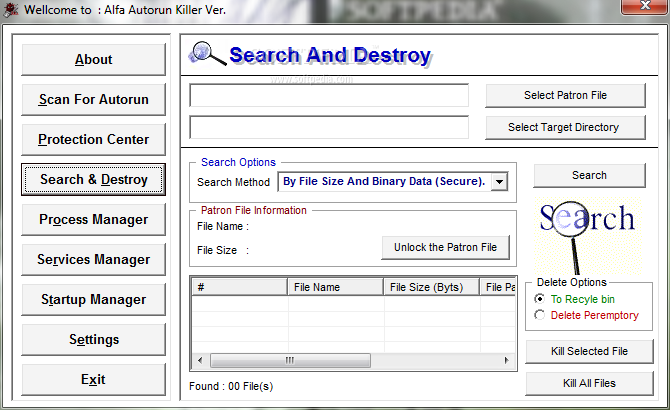
Task: Click the 'Found : 00 File(s)' text
Action: 231,386
